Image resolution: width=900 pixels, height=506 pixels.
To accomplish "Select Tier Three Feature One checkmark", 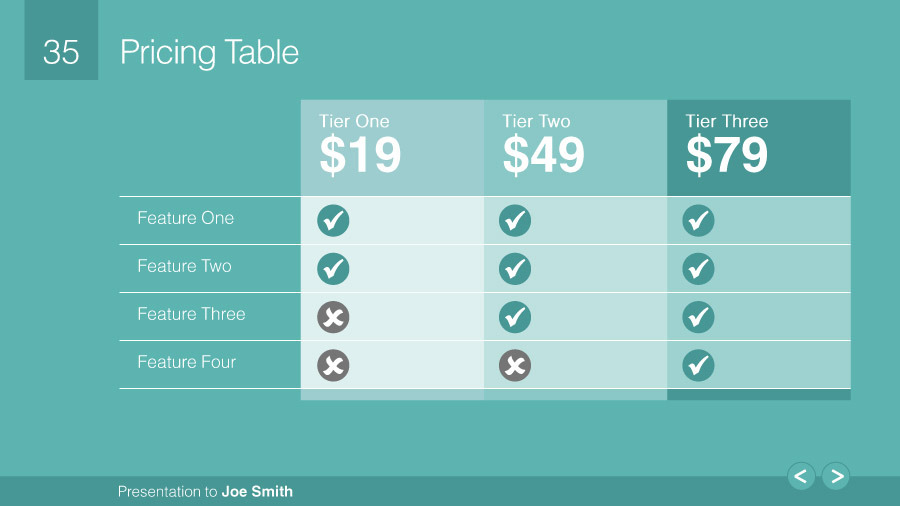I will (x=698, y=220).
